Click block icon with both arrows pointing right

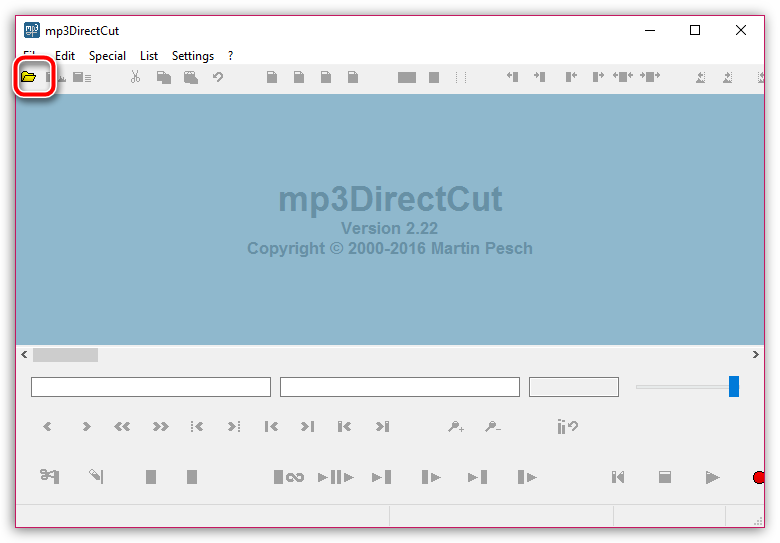[650, 77]
